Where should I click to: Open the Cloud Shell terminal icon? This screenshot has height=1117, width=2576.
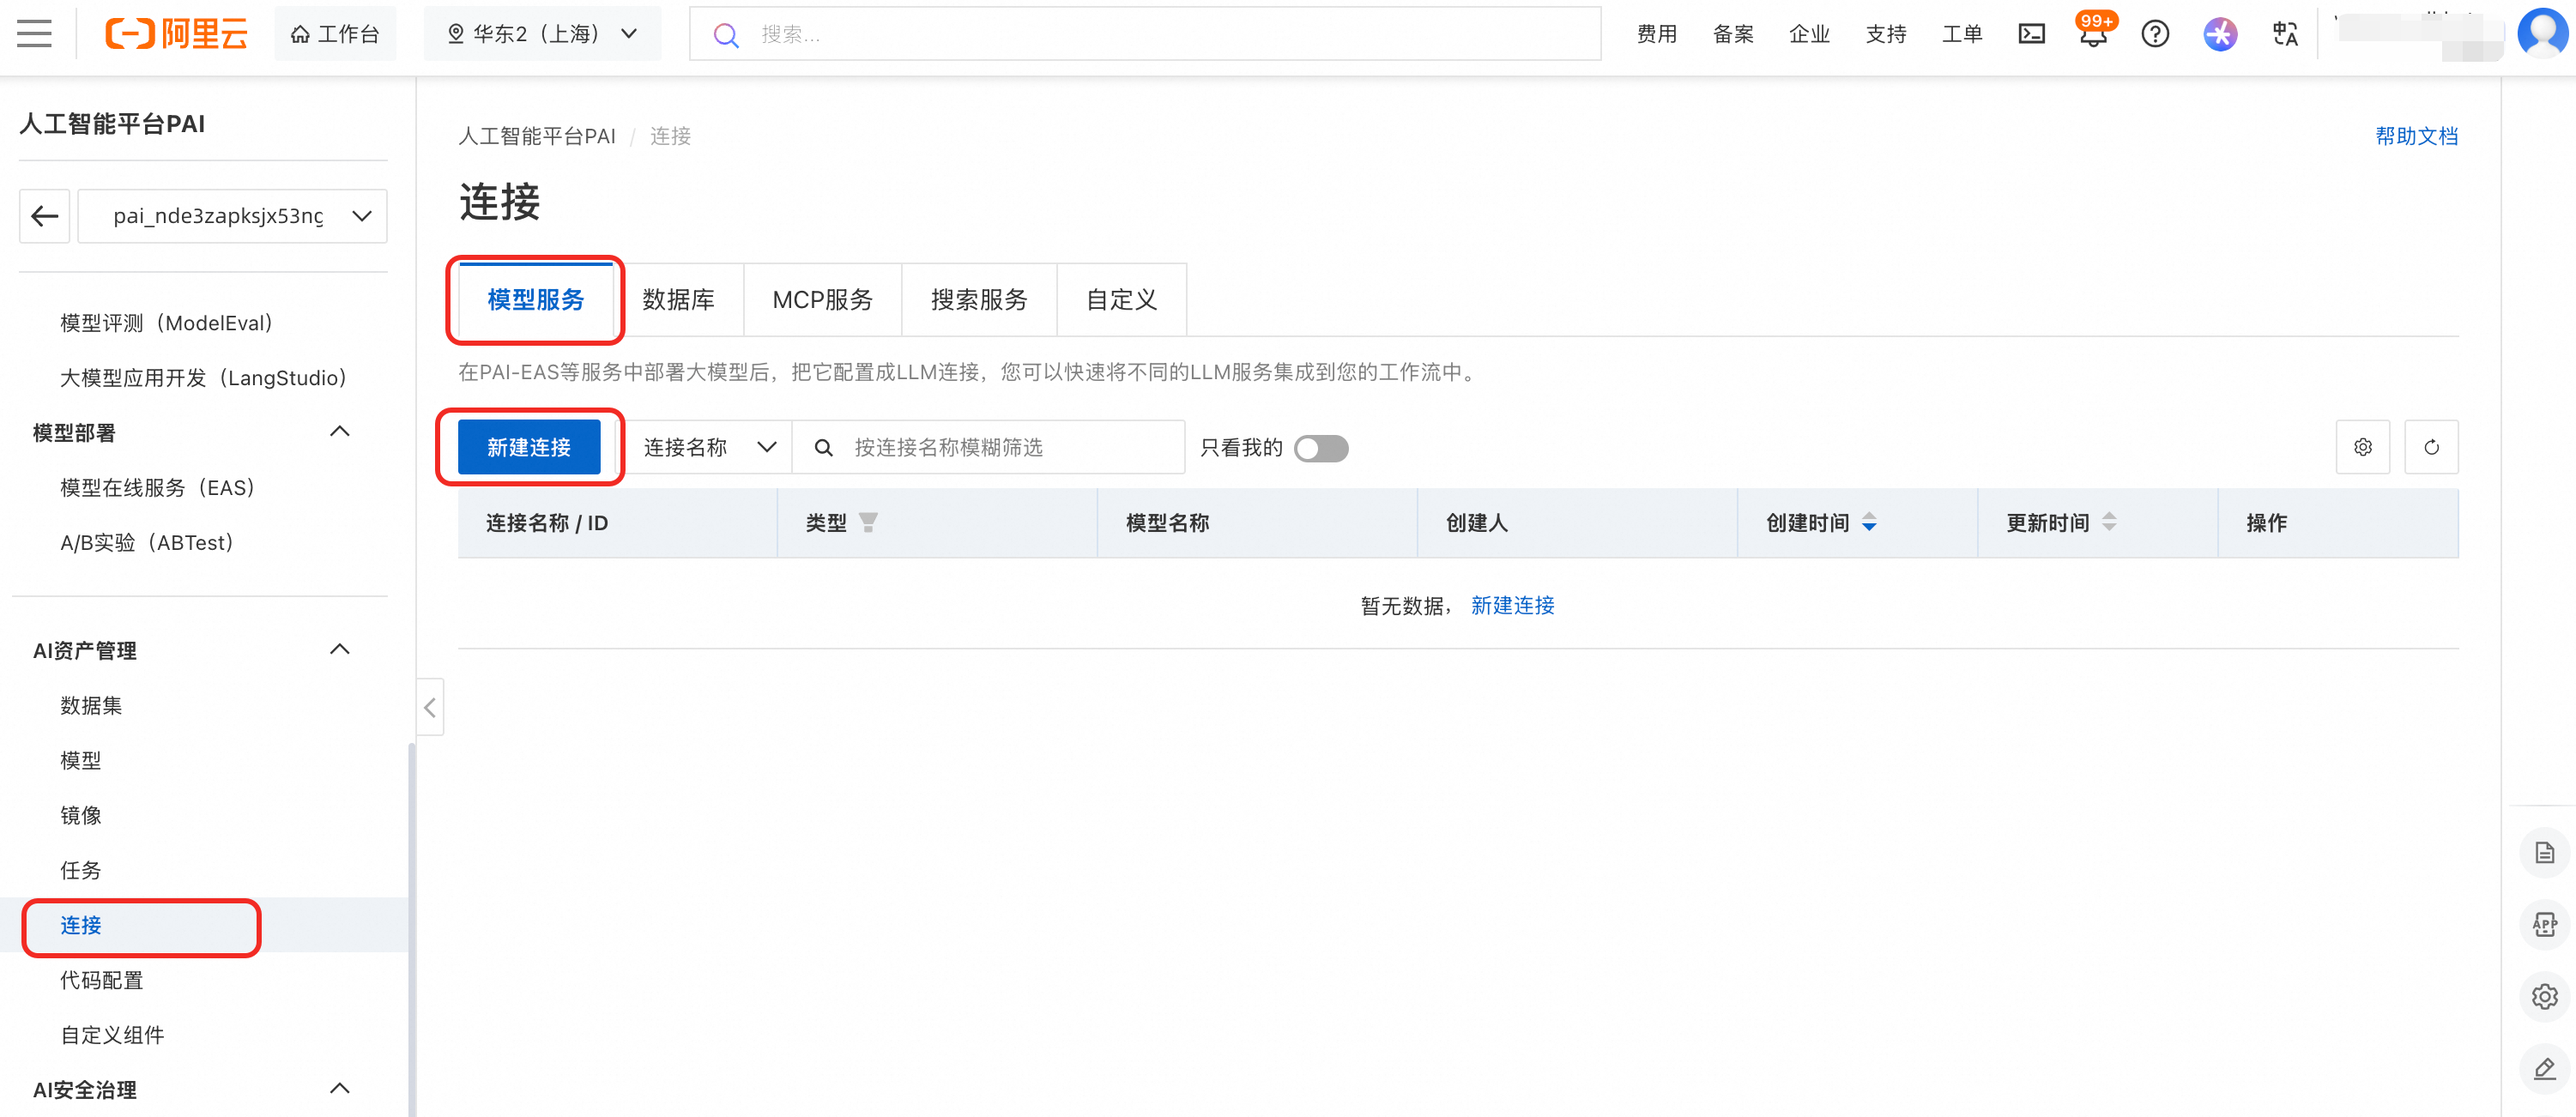click(2031, 34)
